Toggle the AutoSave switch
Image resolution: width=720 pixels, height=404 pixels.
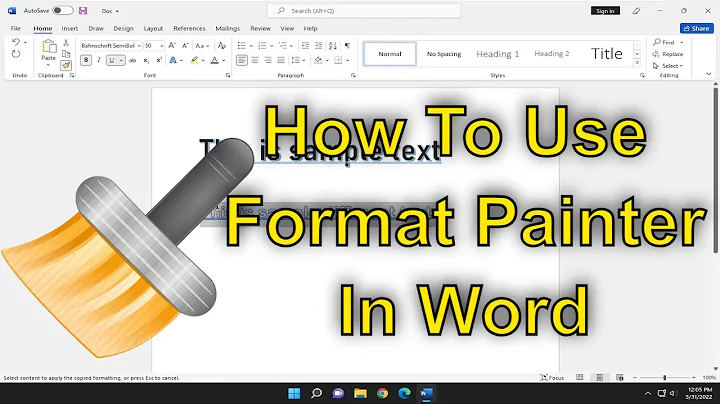click(63, 11)
